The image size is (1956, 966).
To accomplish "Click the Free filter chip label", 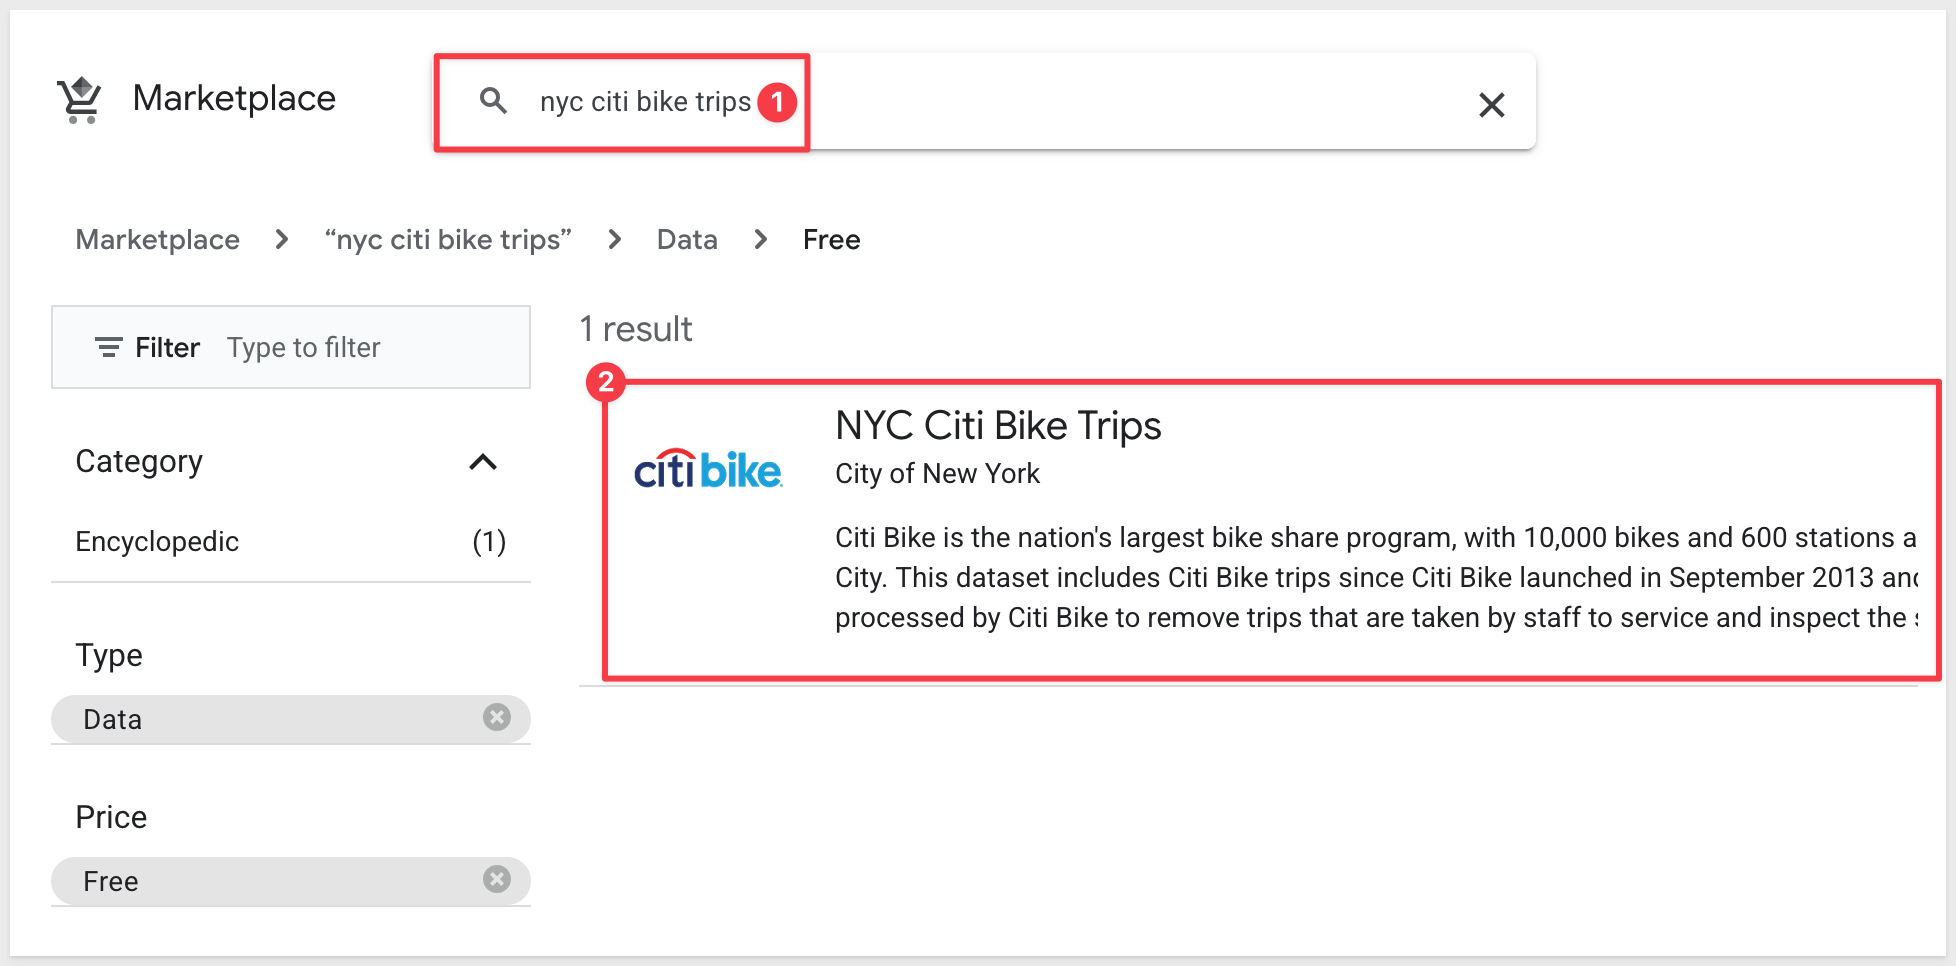I will point(111,882).
